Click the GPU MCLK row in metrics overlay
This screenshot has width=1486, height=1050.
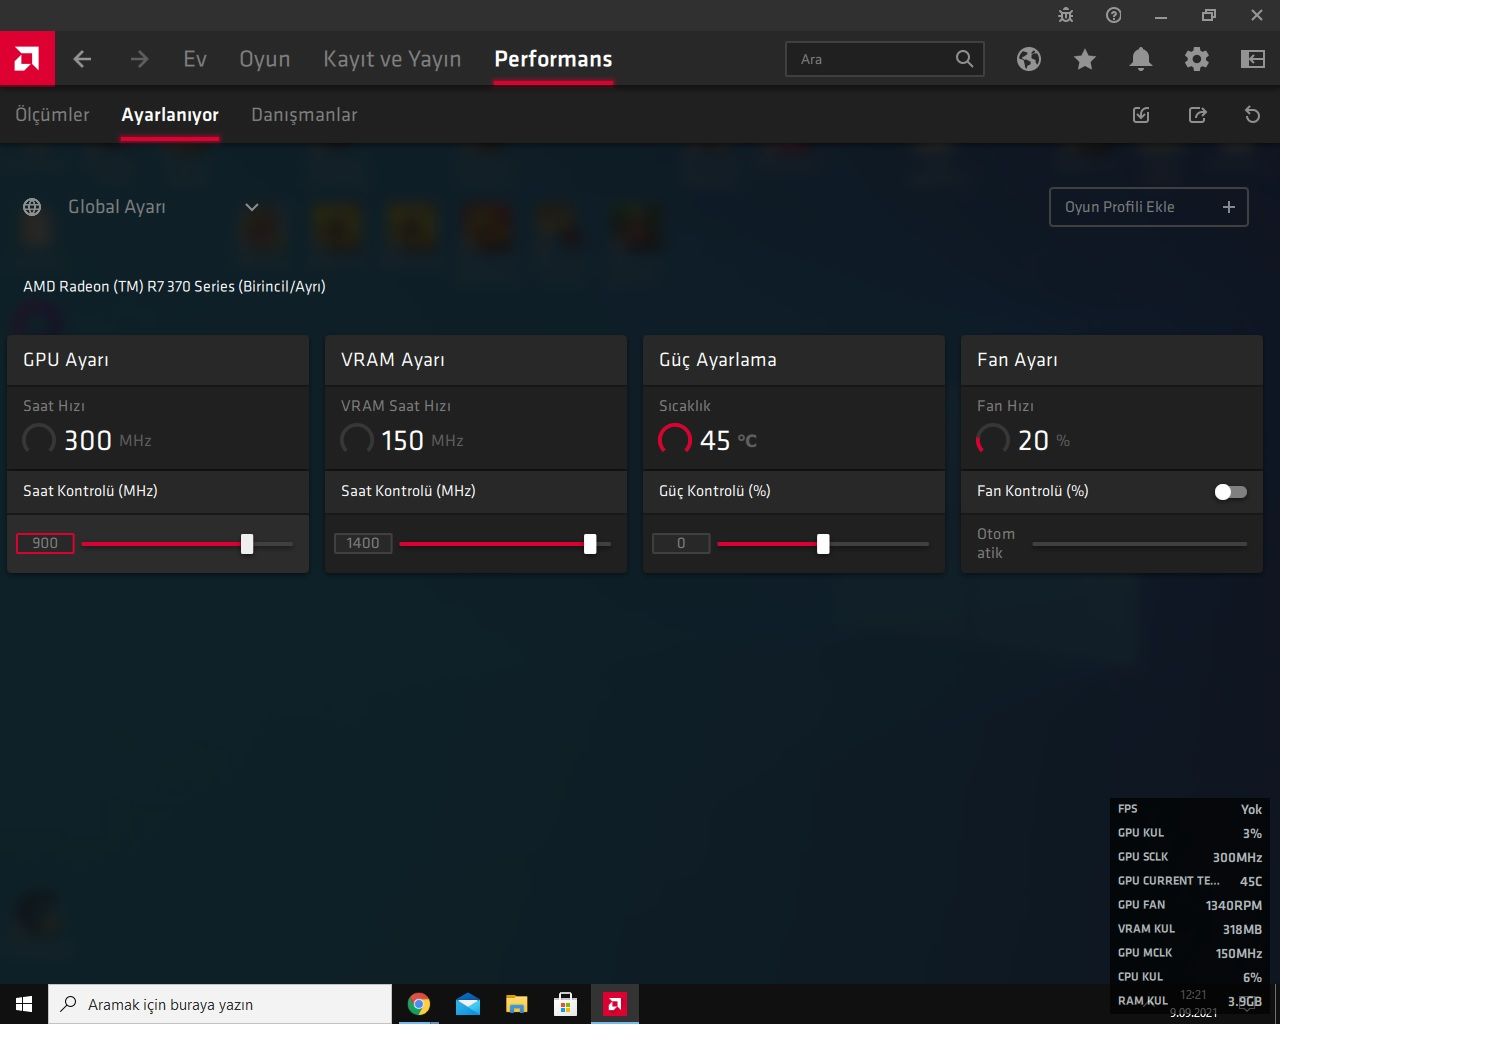pos(1190,953)
